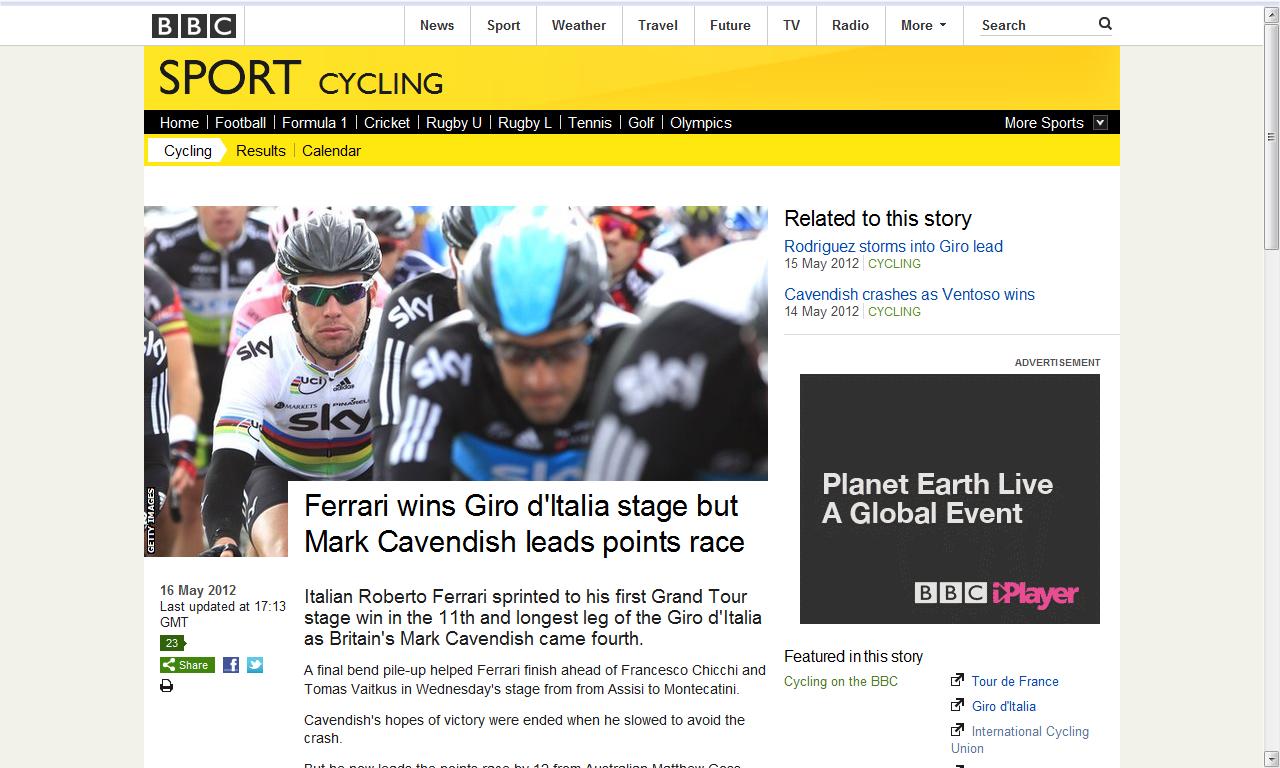Open the Weather tab in BBC navigation
Viewport: 1280px width, 768px height.
[x=578, y=26]
